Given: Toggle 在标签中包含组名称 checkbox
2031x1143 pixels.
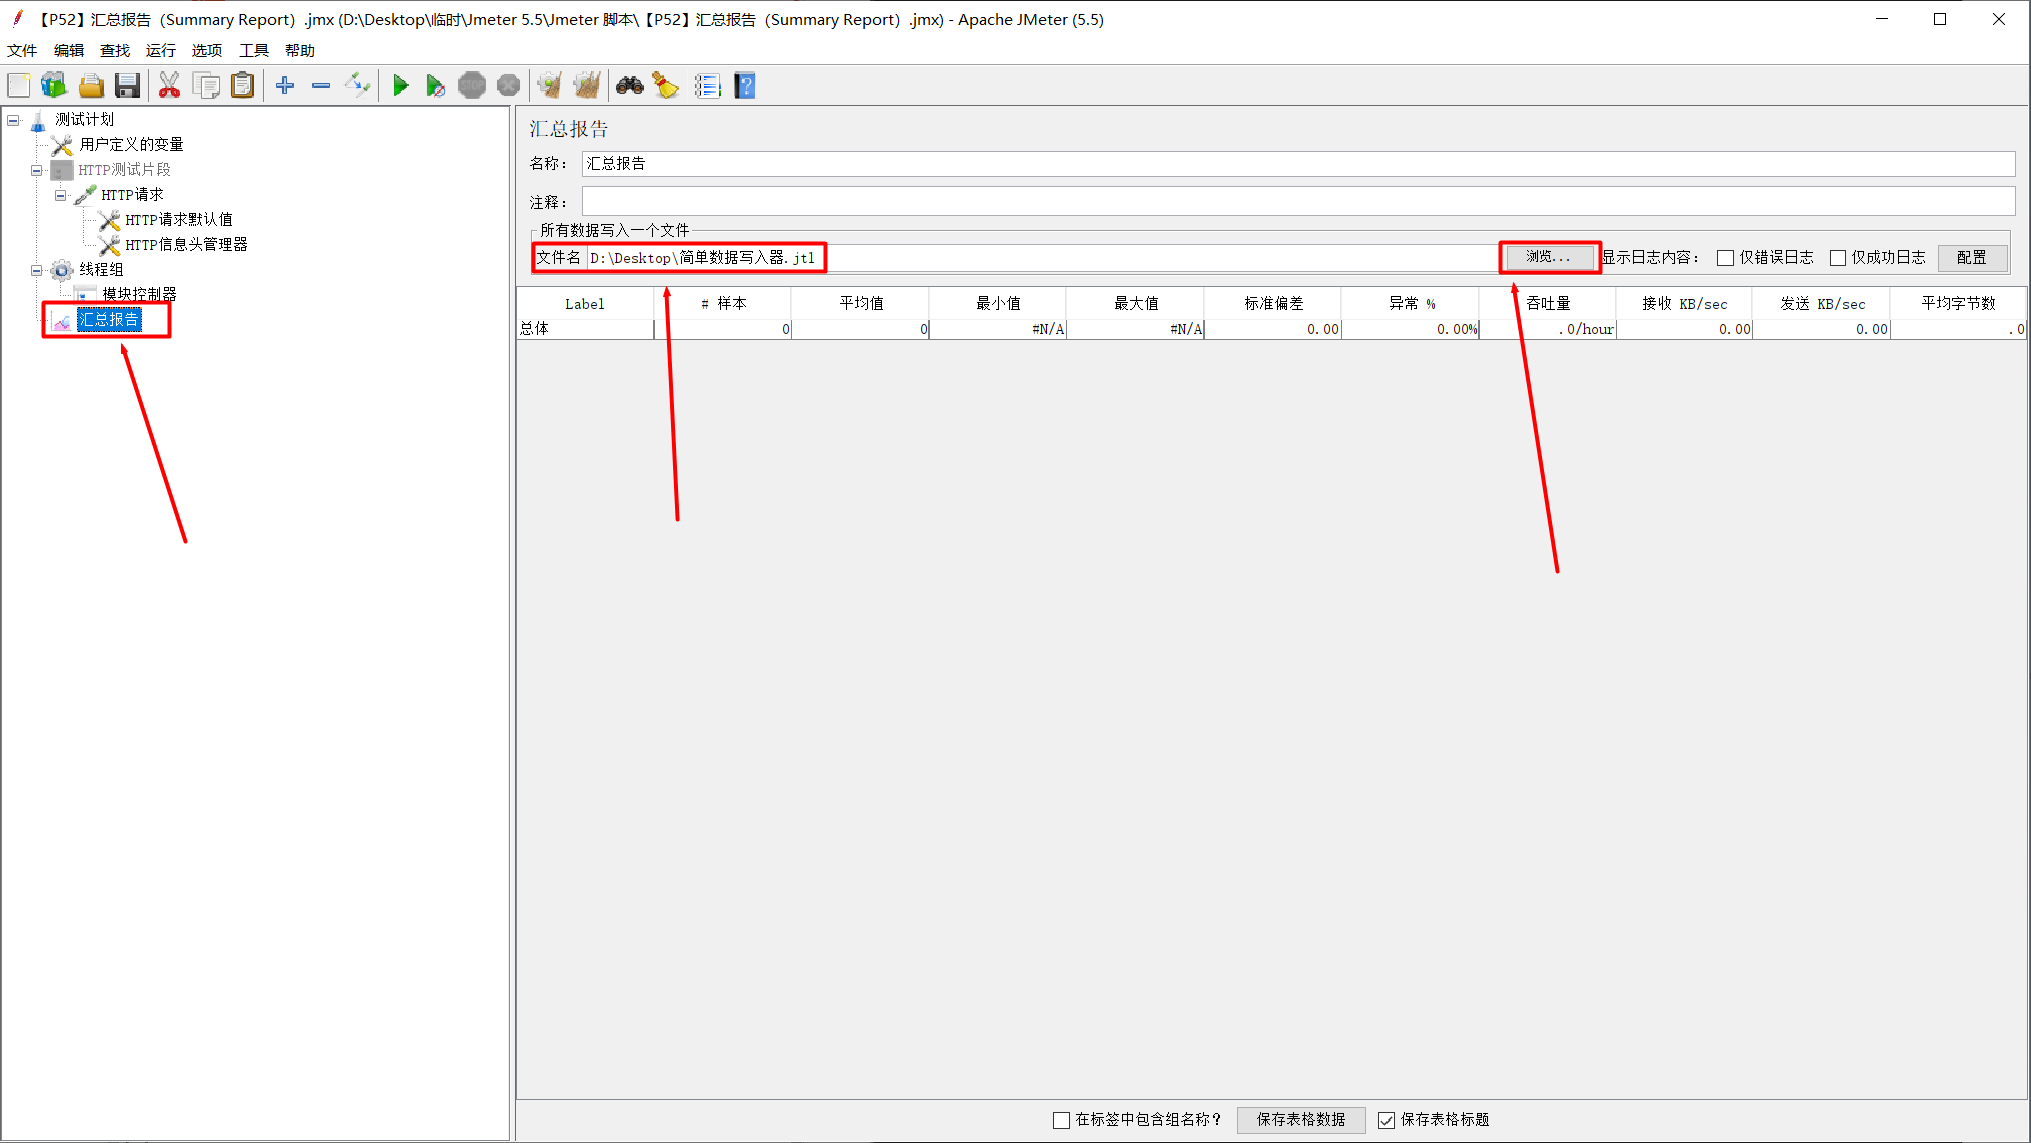Looking at the screenshot, I should tap(1061, 1120).
